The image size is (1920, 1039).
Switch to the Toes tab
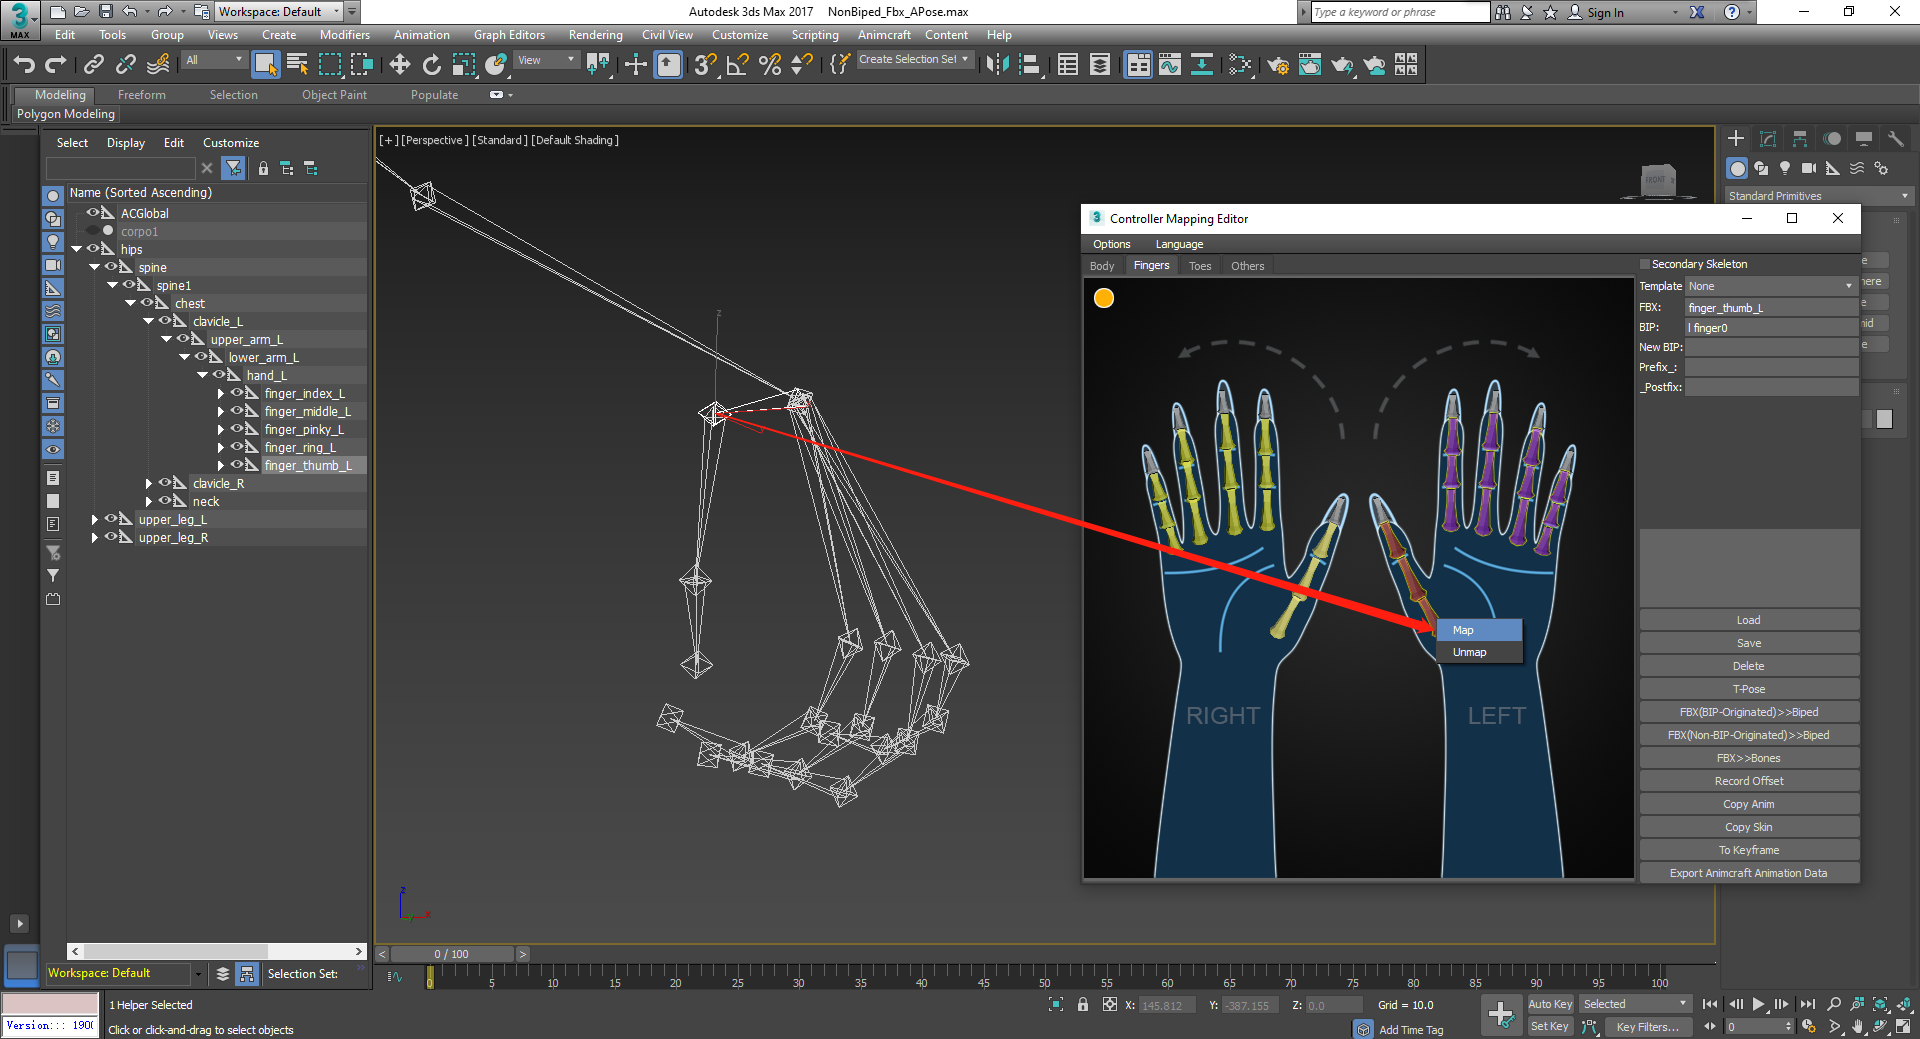(x=1200, y=266)
